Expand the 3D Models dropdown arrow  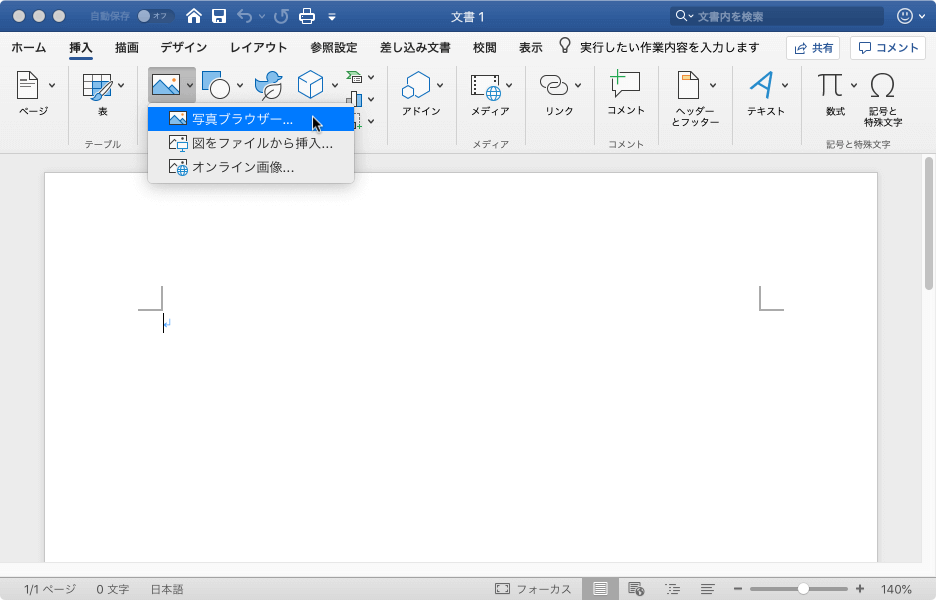335,85
